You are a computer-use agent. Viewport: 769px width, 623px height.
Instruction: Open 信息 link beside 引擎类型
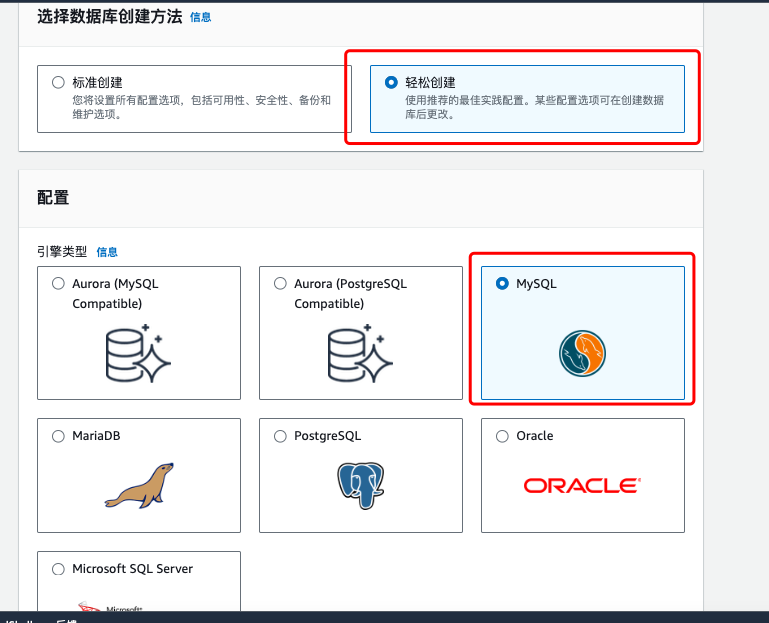click(x=107, y=252)
